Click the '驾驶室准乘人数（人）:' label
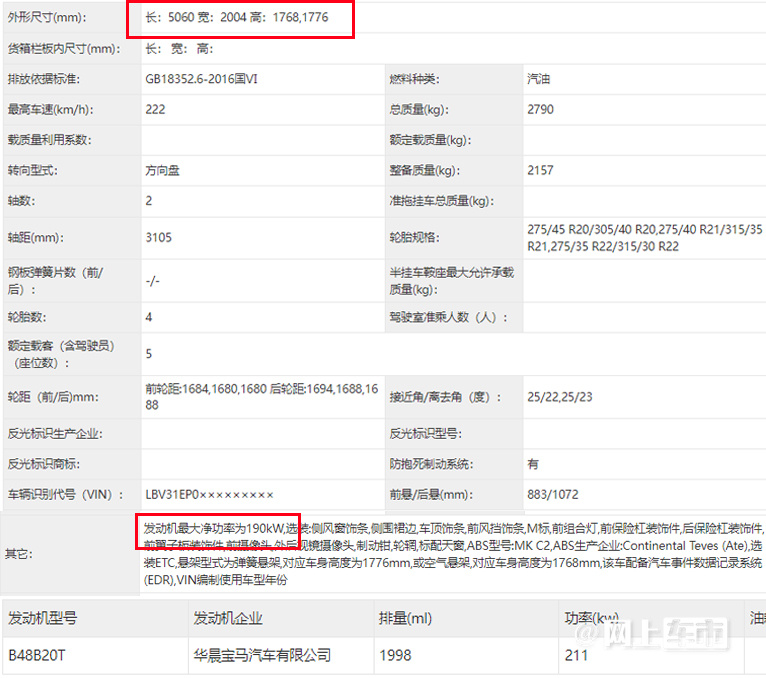 point(448,318)
